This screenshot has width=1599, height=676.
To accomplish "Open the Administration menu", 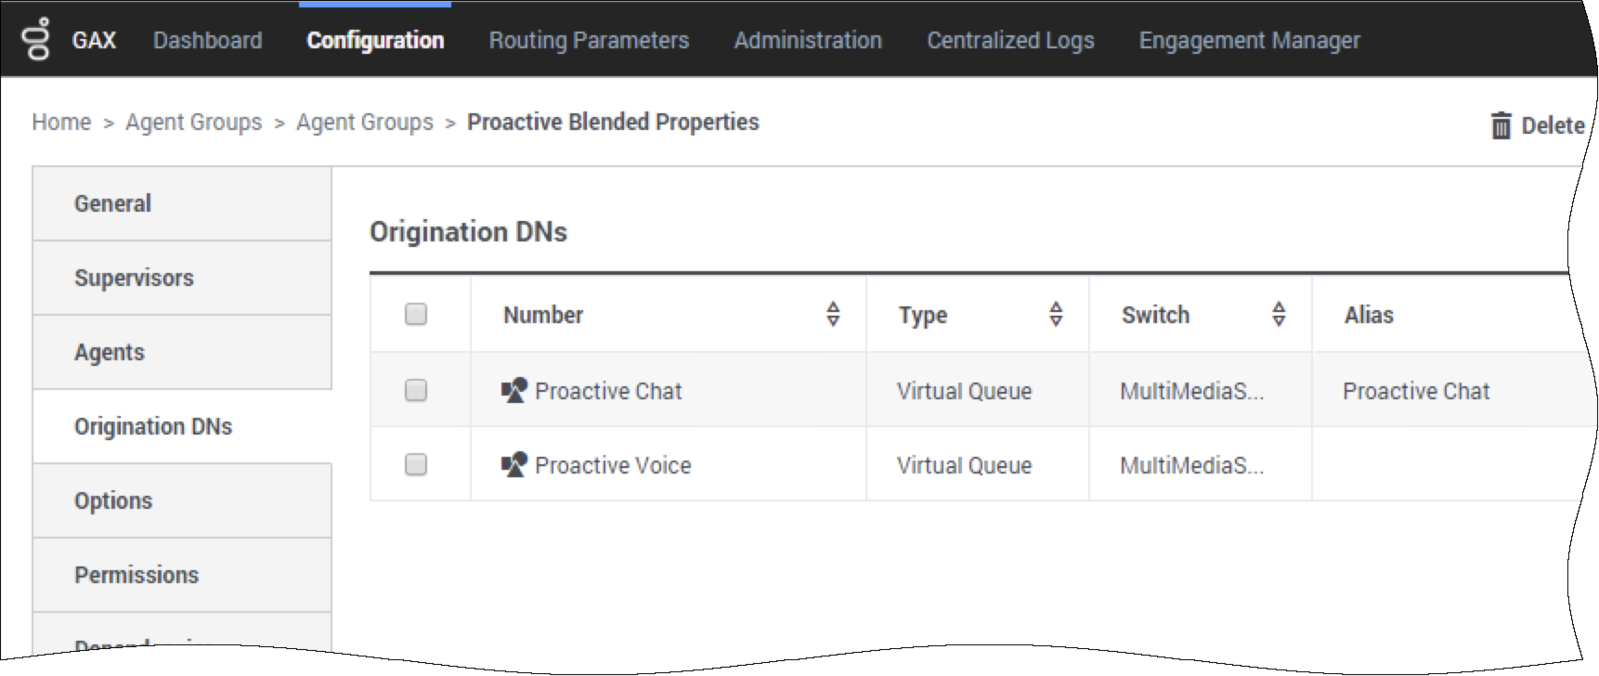I will pyautogui.click(x=808, y=40).
